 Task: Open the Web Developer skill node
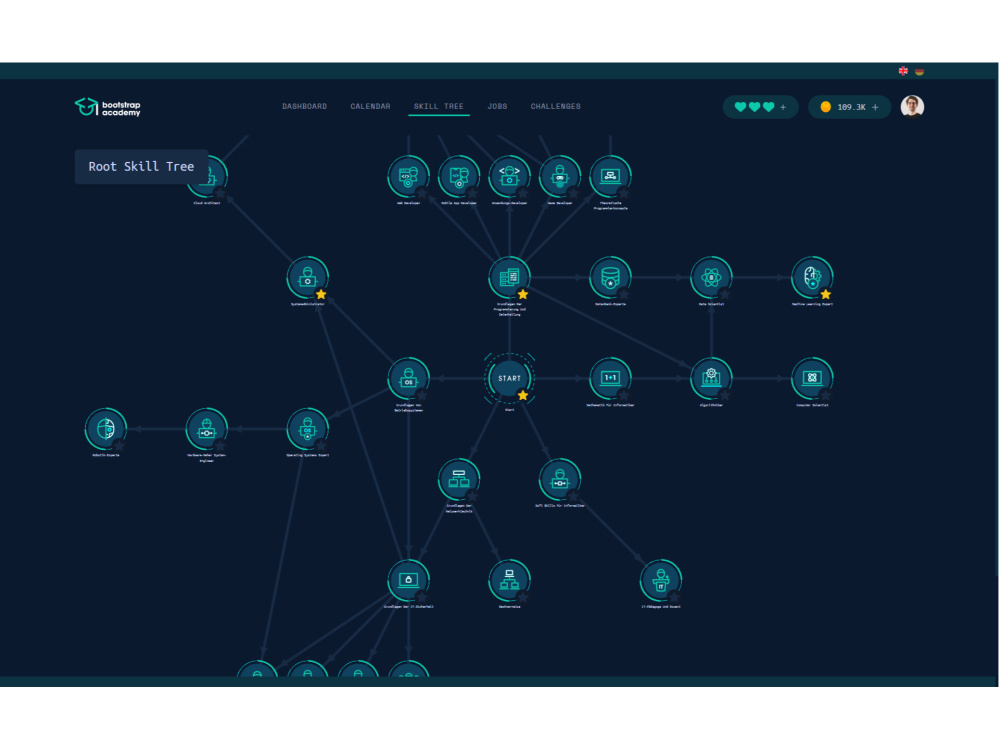coord(408,176)
